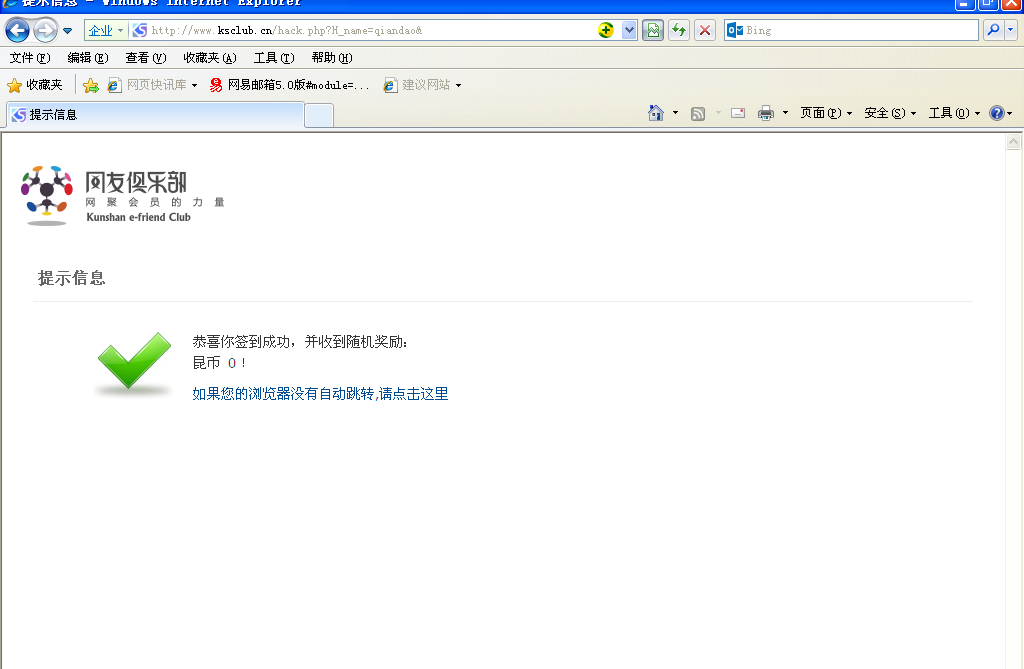1024x669 pixels.
Task: Click the Home icon in command bar
Action: point(656,113)
